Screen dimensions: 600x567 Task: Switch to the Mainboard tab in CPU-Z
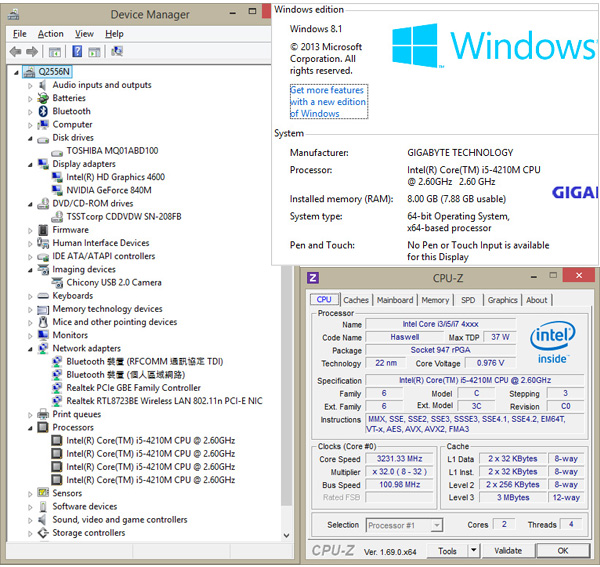pyautogui.click(x=395, y=300)
